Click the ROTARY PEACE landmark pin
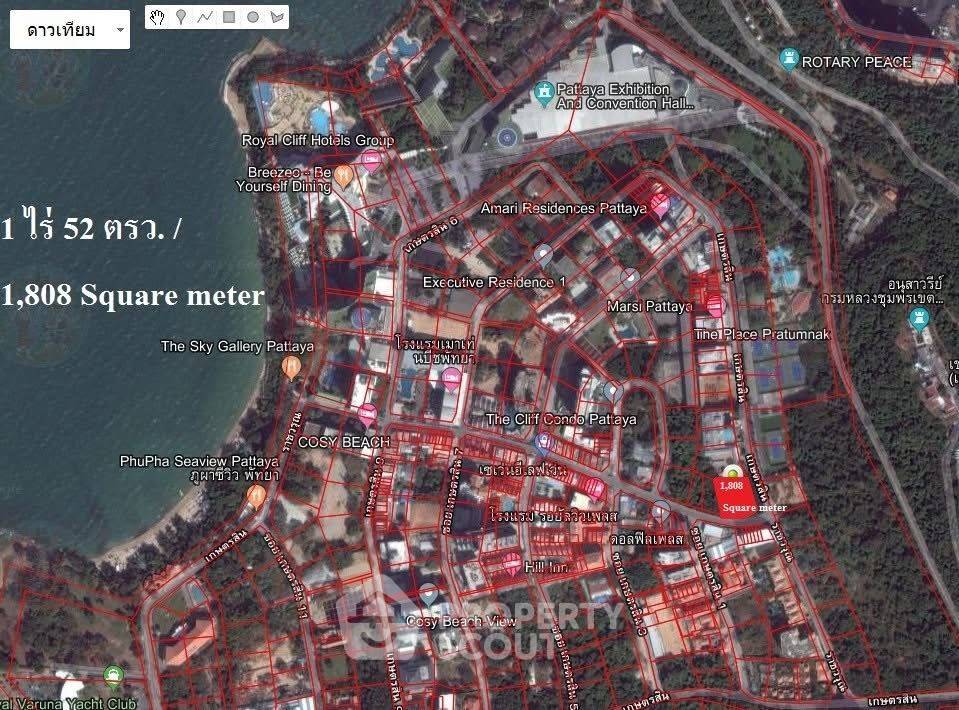Image resolution: width=959 pixels, height=710 pixels. (790, 59)
